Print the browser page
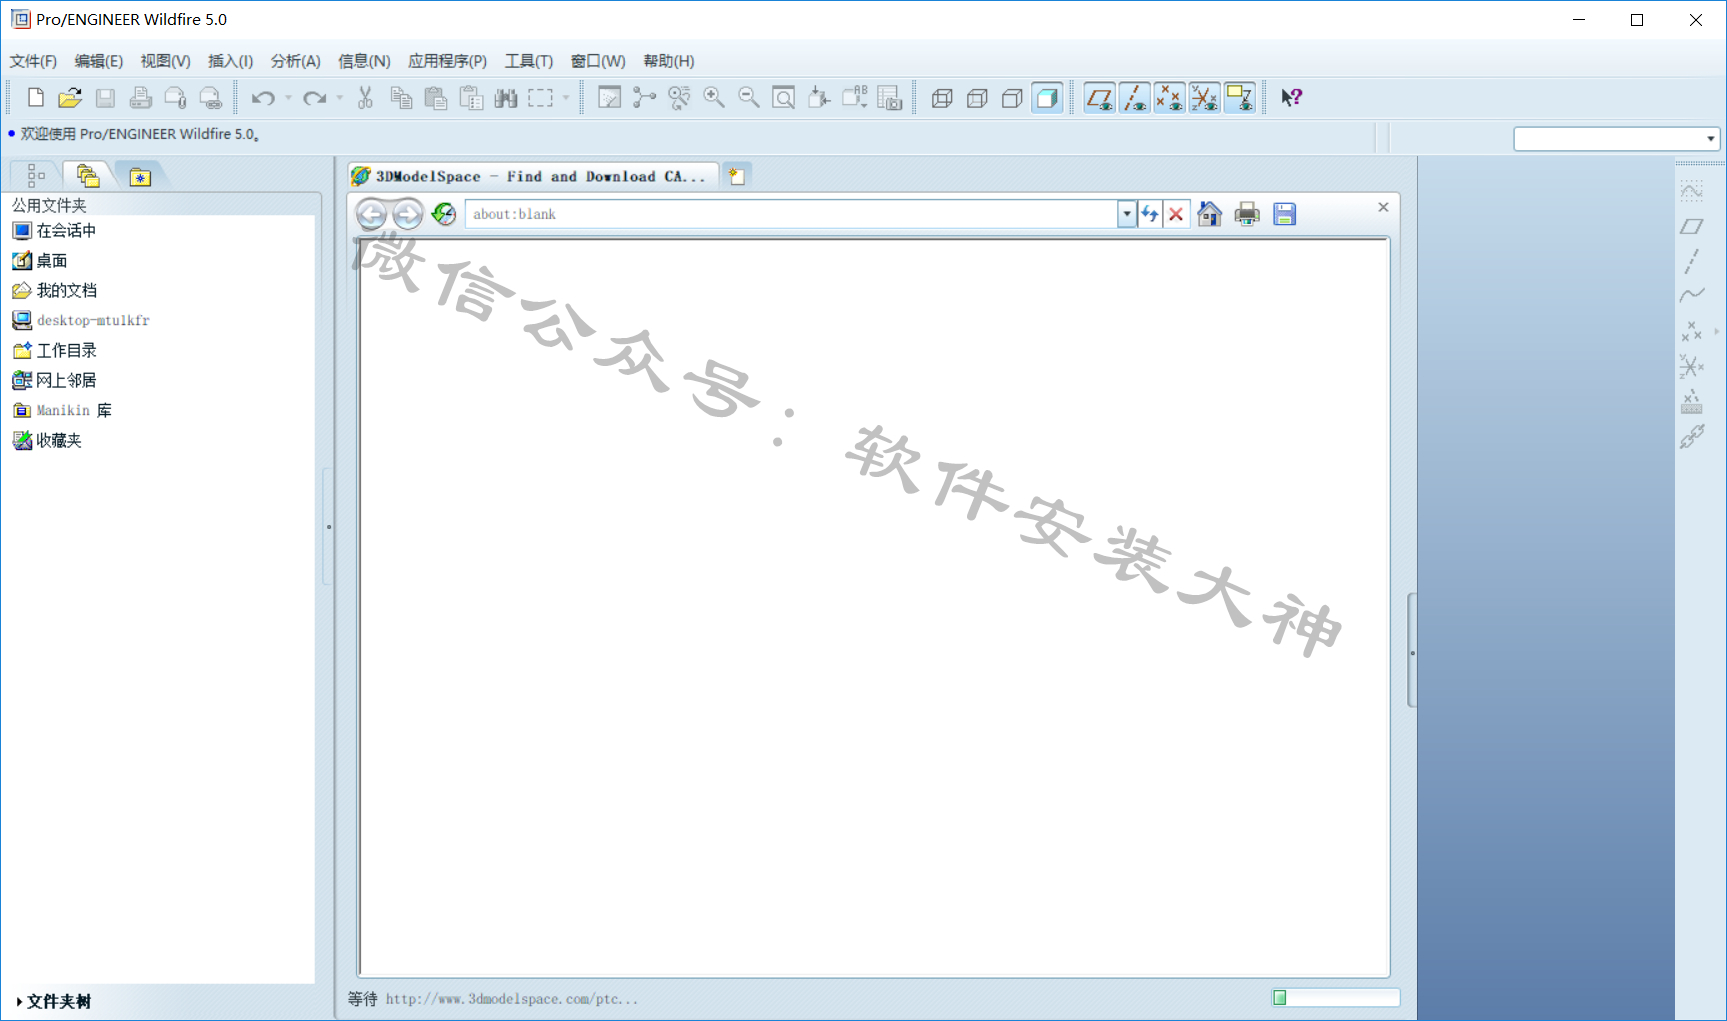Viewport: 1727px width, 1021px height. coord(1247,214)
